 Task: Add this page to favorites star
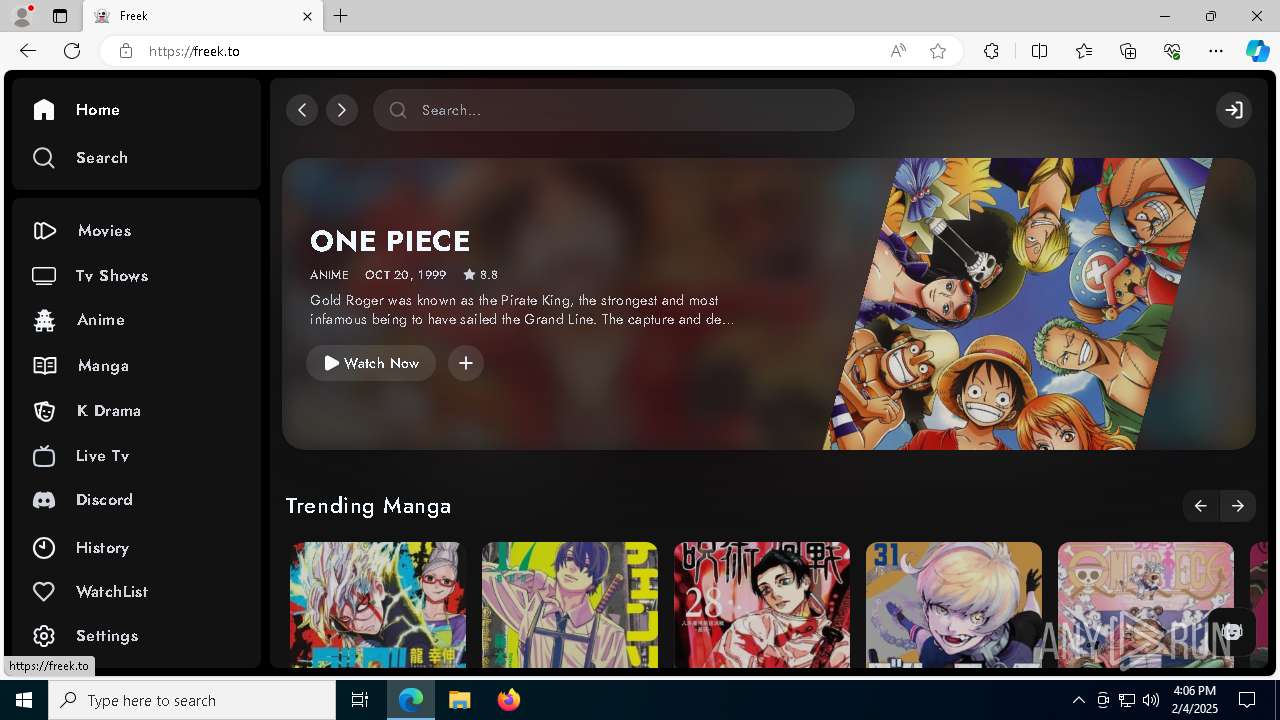tap(938, 51)
